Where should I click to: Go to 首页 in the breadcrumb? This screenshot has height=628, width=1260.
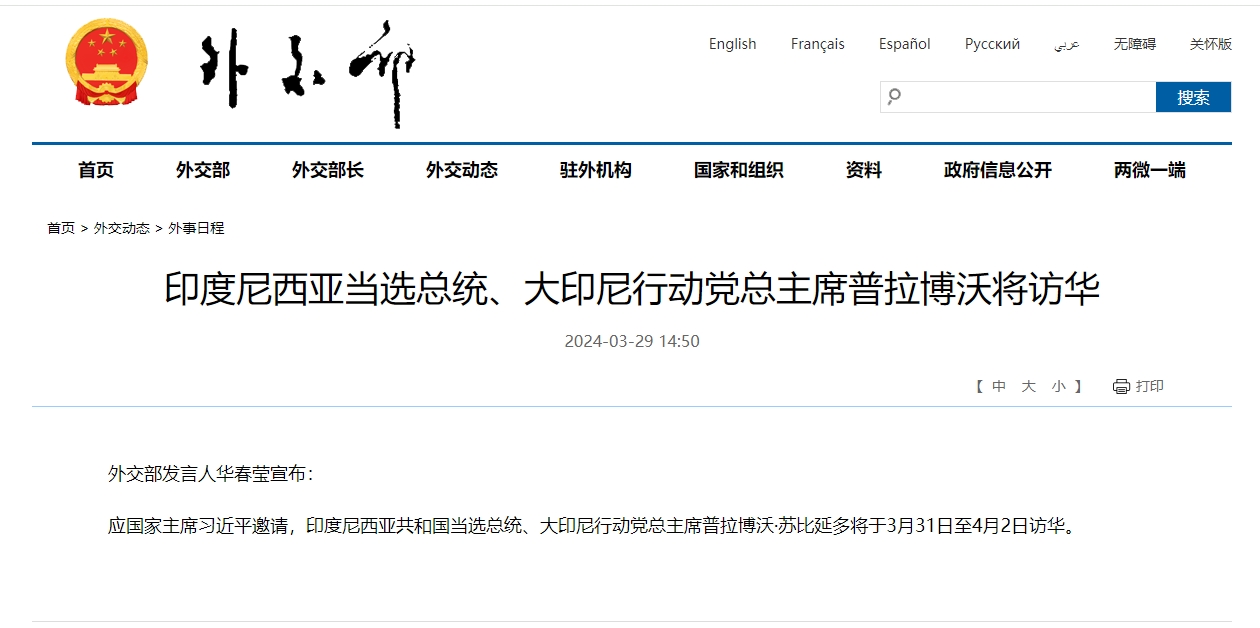(61, 228)
